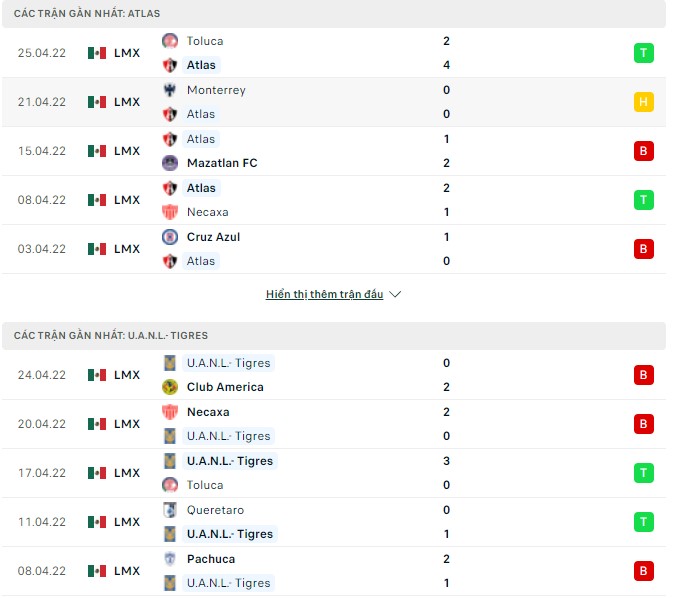Click the Queretaro team crest
The height and width of the screenshot is (598, 676).
(170, 509)
